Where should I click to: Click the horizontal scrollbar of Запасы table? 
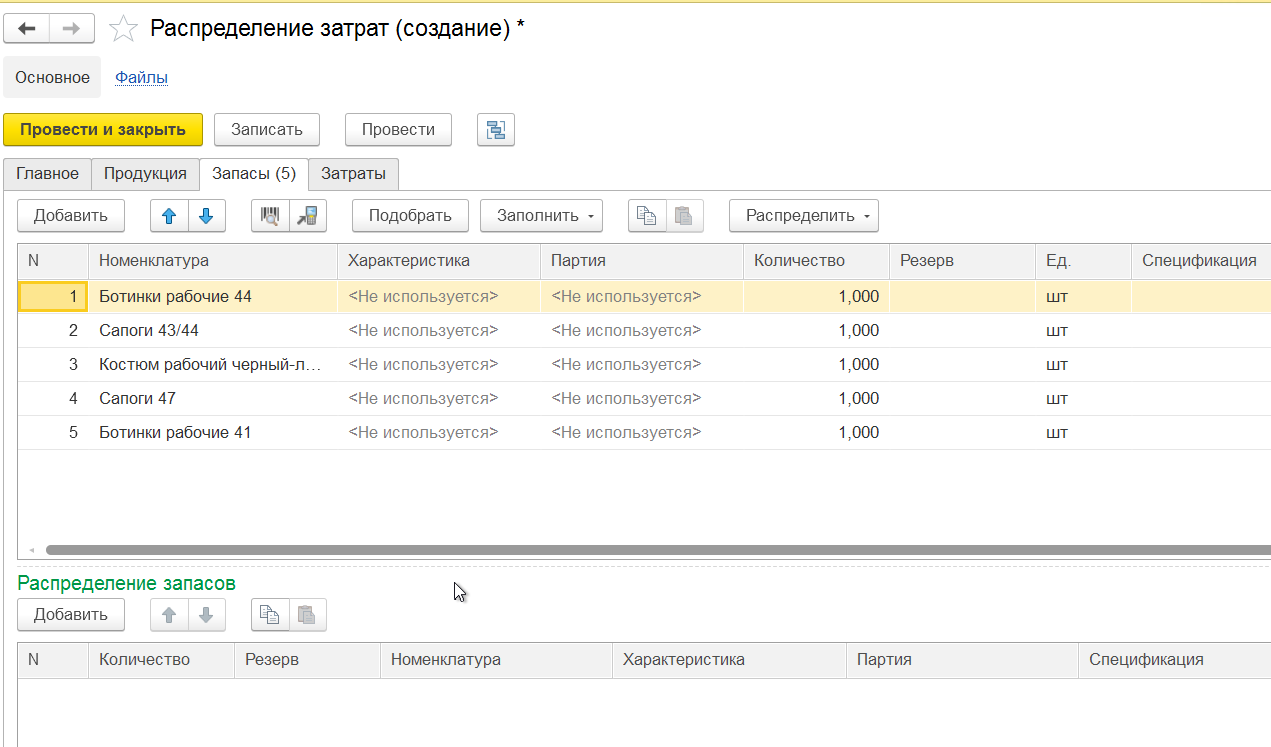click(x=658, y=550)
